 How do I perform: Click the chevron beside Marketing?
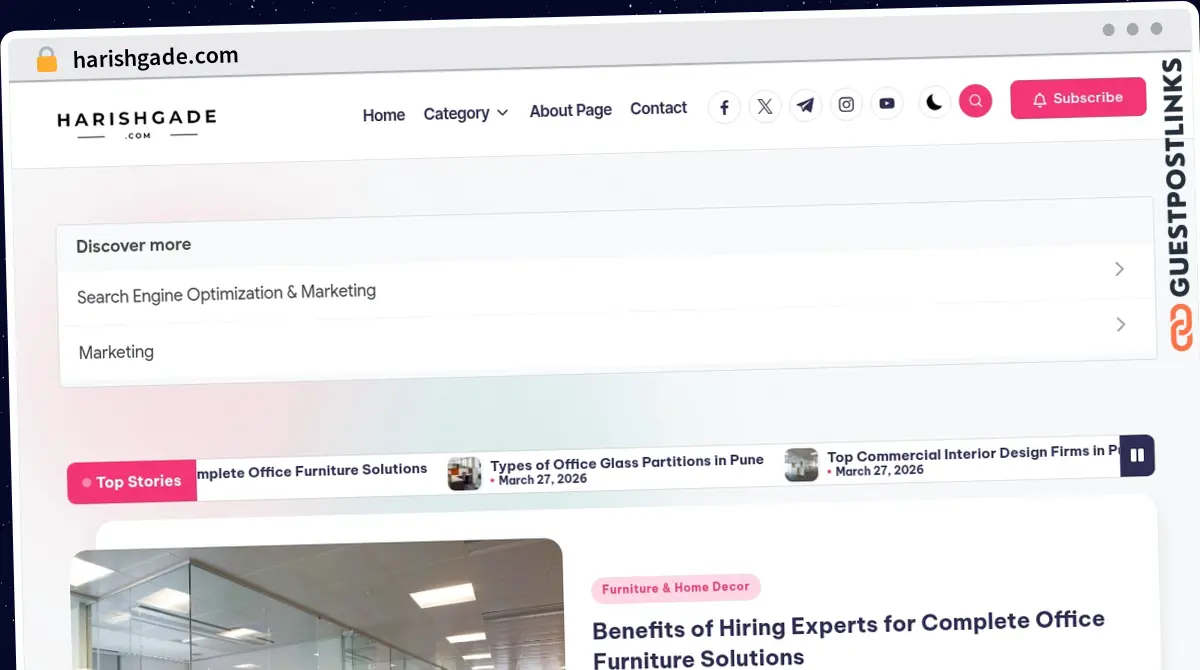click(x=1121, y=325)
